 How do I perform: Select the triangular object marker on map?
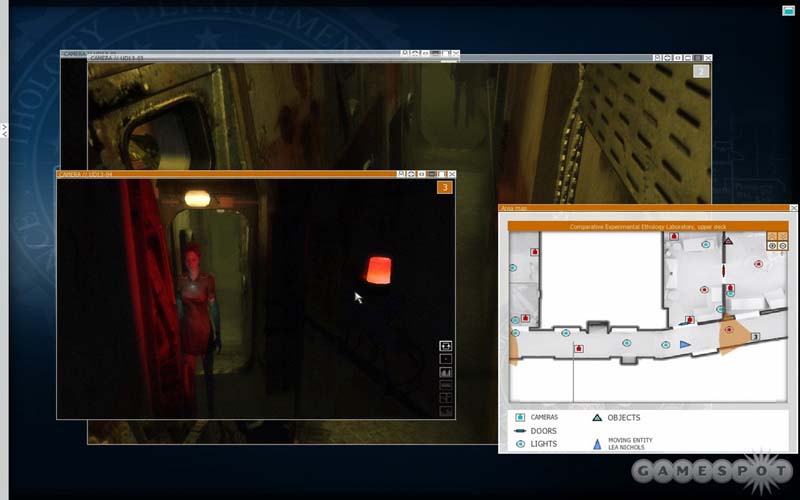(728, 241)
